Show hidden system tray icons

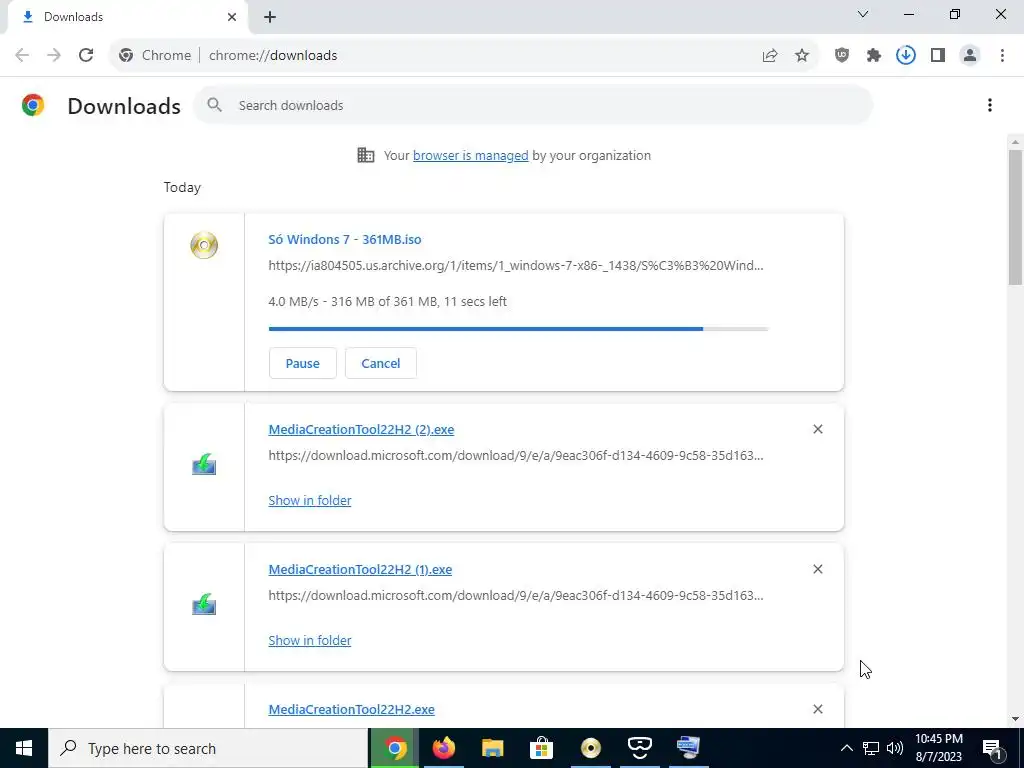coord(846,748)
